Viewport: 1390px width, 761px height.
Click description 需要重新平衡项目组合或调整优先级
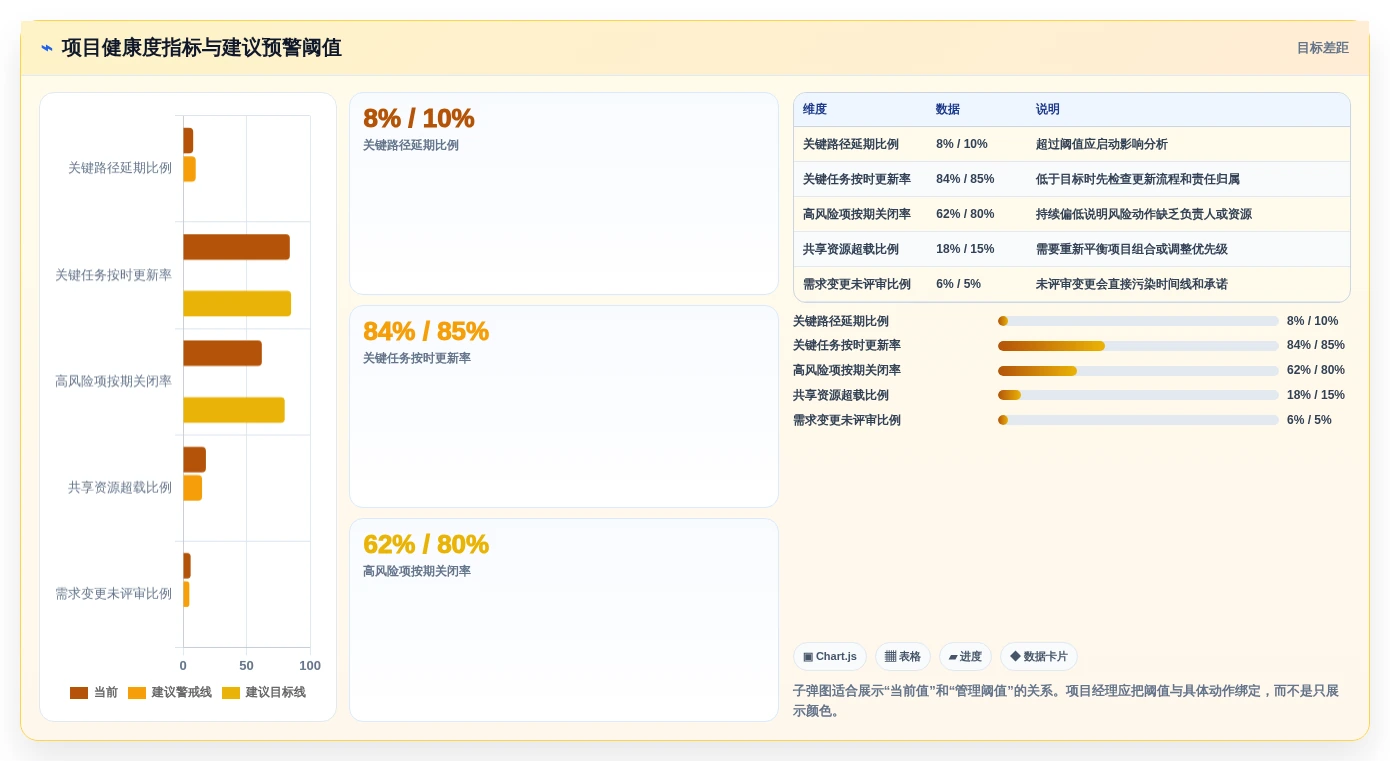pyautogui.click(x=1132, y=249)
